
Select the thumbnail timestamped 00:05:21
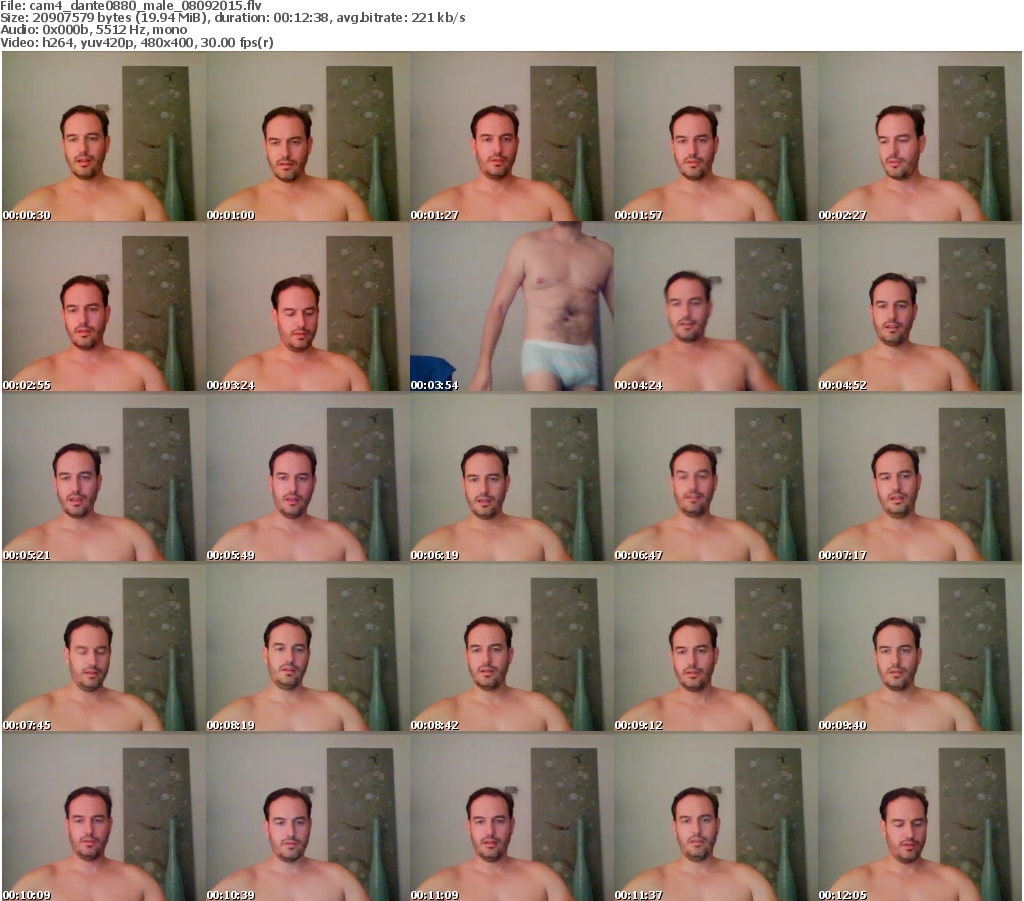(x=104, y=477)
